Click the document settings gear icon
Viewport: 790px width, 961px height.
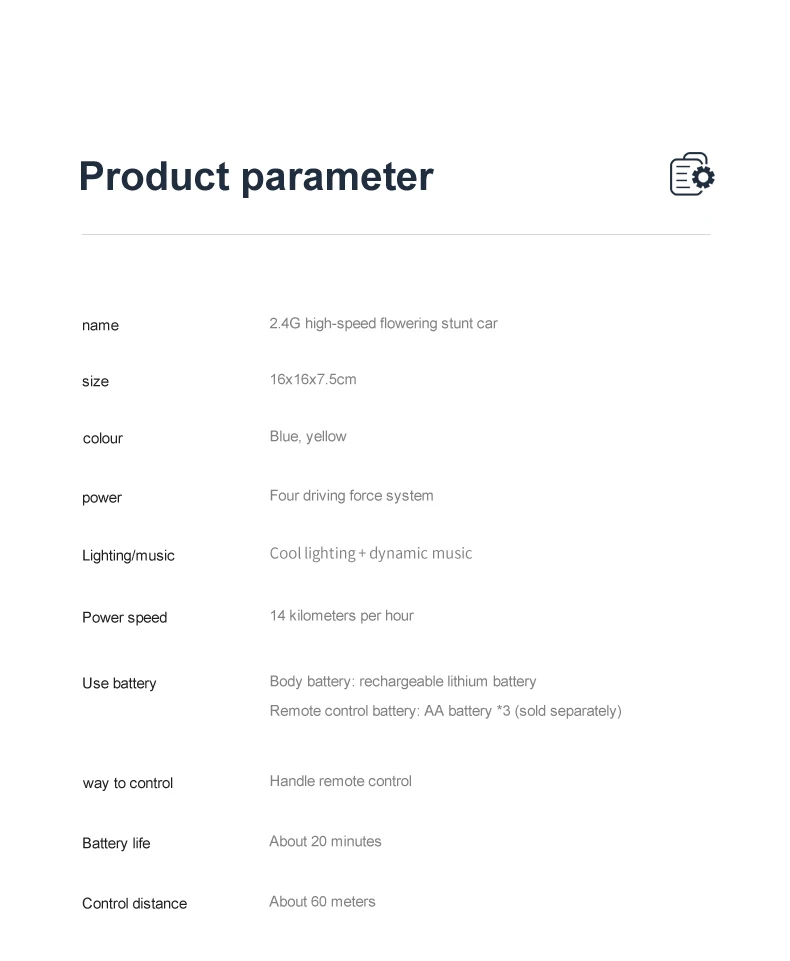692,174
